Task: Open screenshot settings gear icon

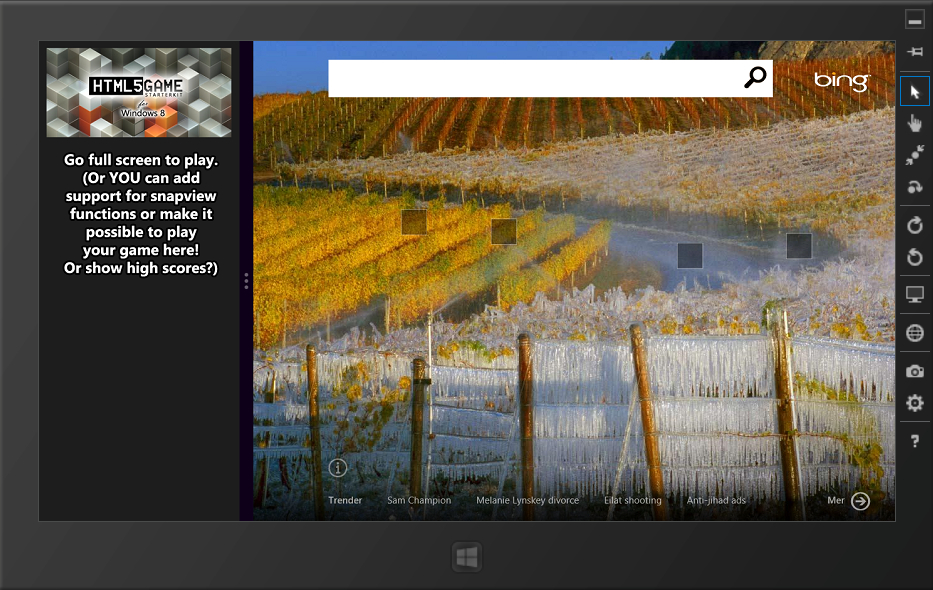Action: click(x=915, y=403)
